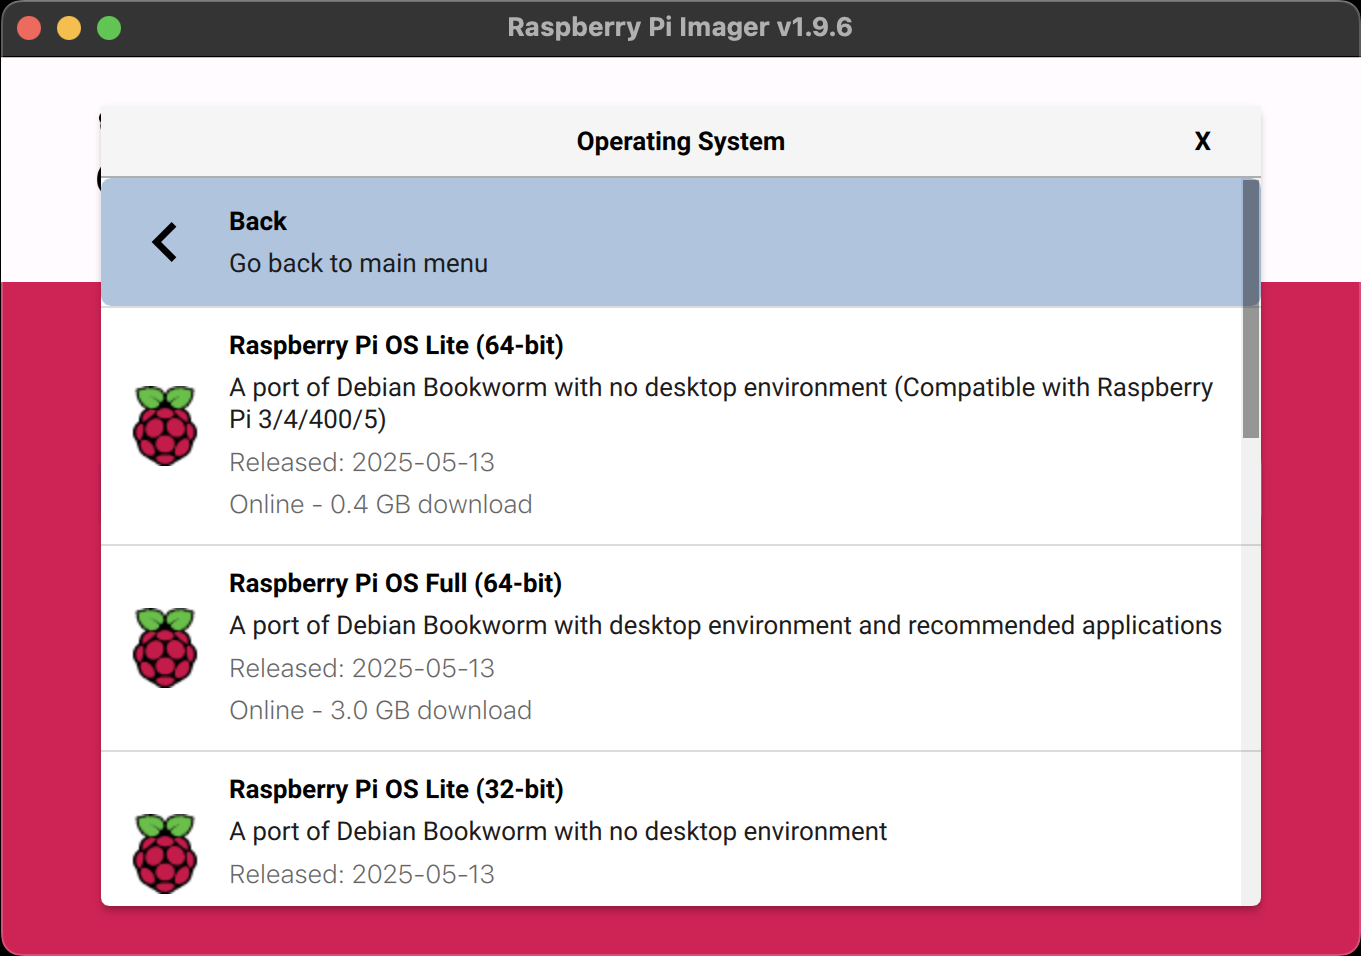This screenshot has width=1361, height=956.
Task: Click the 'Operating System' dialog header
Action: 680,142
